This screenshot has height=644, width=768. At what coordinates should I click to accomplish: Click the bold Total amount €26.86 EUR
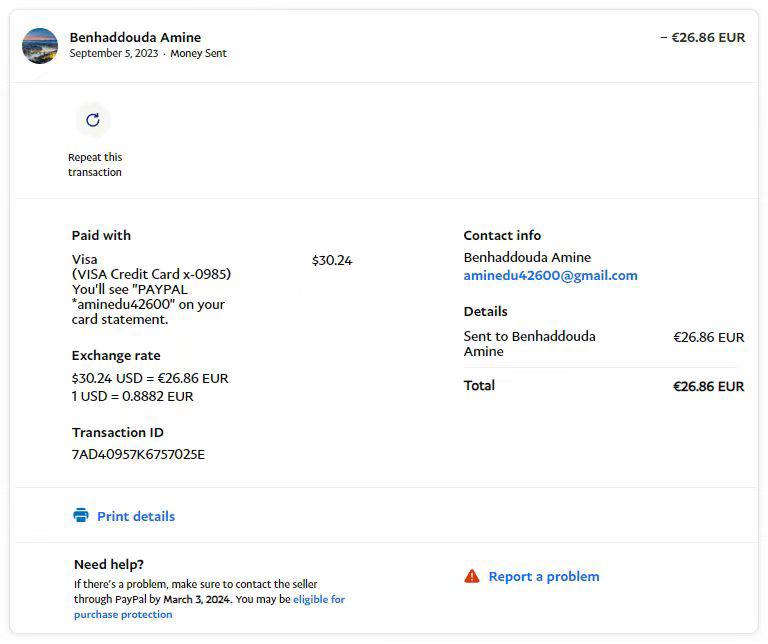click(x=708, y=386)
